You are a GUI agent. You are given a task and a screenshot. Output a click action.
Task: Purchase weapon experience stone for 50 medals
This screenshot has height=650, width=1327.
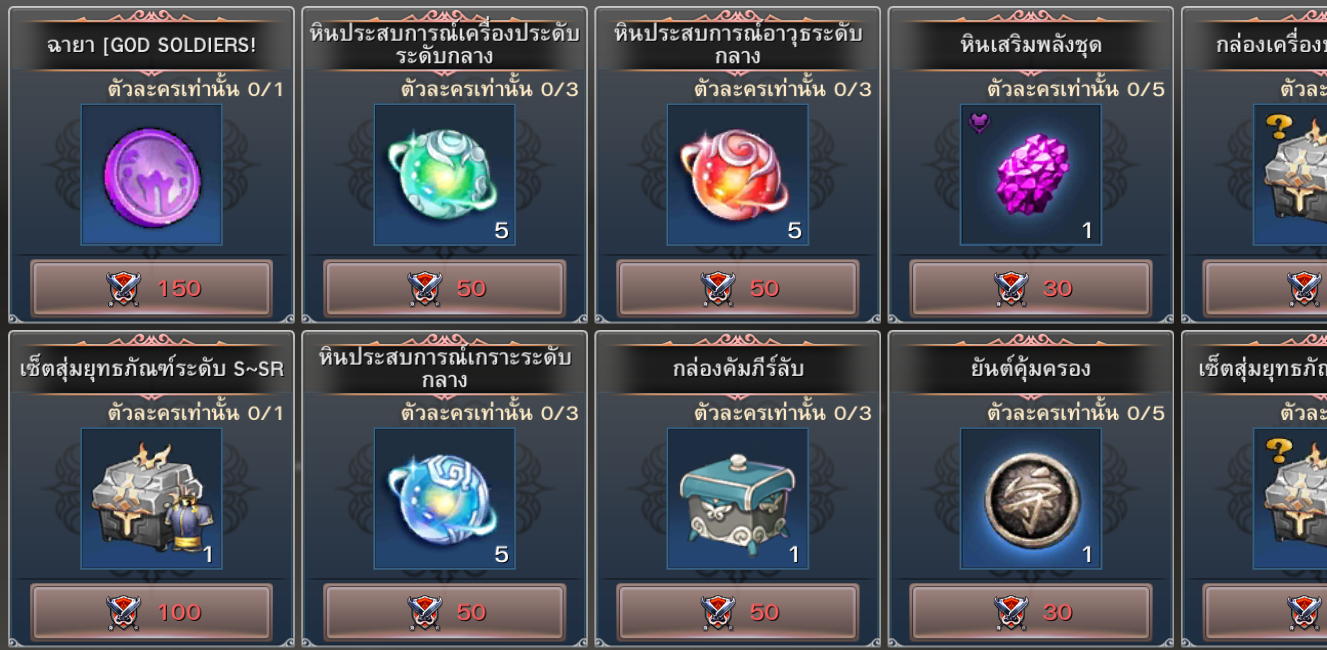737,289
